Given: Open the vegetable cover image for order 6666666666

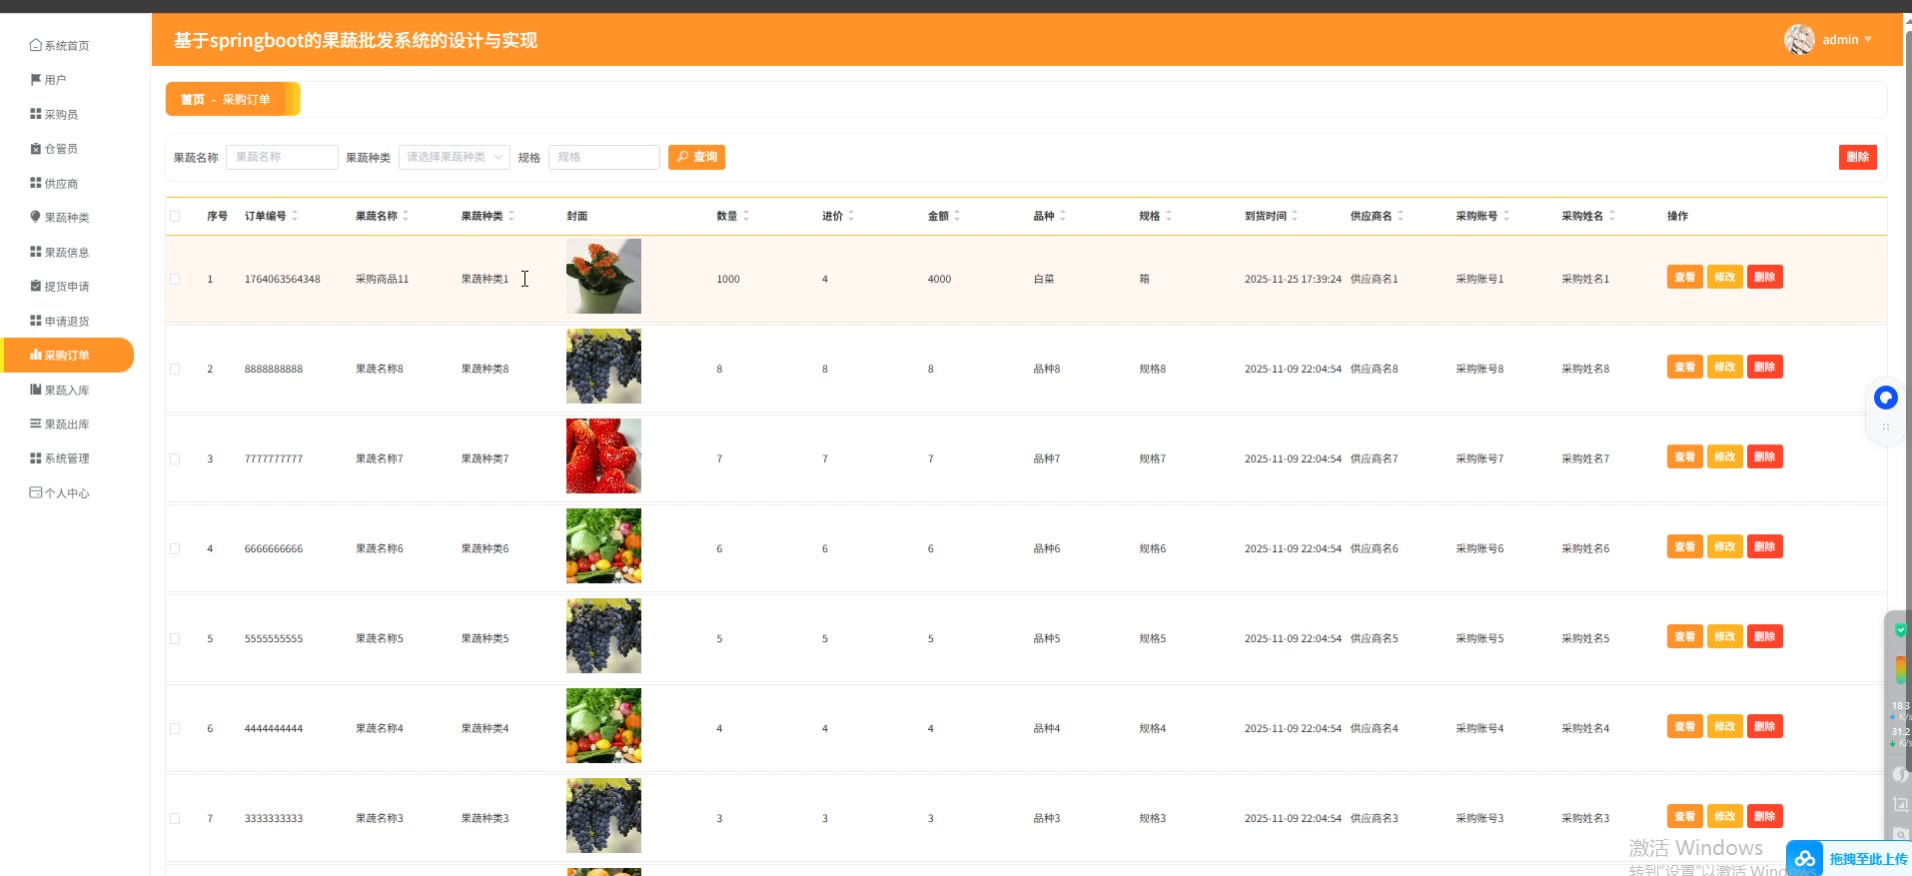Looking at the screenshot, I should pyautogui.click(x=604, y=546).
